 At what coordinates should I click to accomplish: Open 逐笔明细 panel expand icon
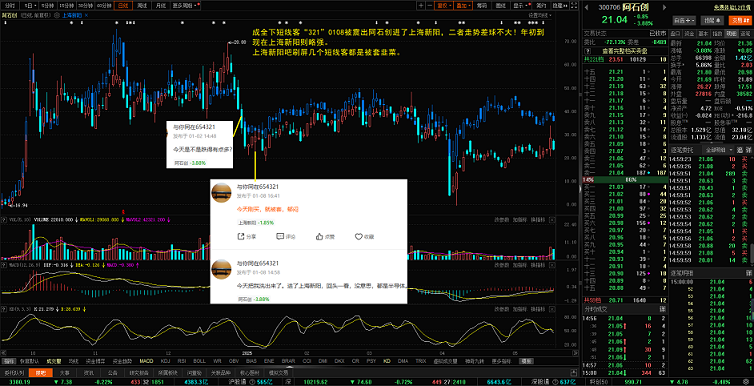tap(749, 273)
